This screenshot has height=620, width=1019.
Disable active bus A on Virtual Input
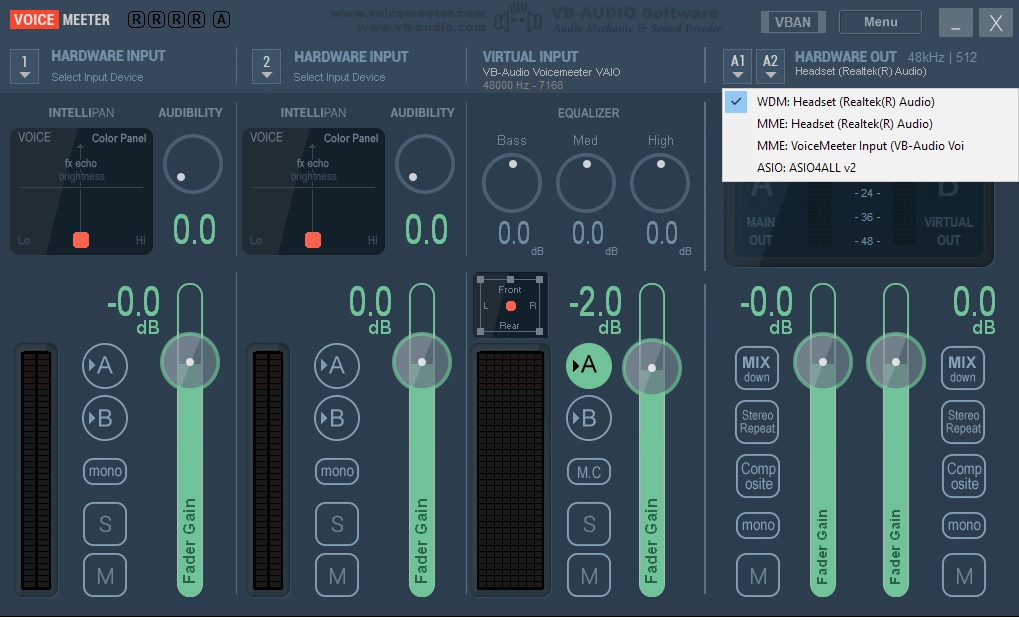pos(589,366)
